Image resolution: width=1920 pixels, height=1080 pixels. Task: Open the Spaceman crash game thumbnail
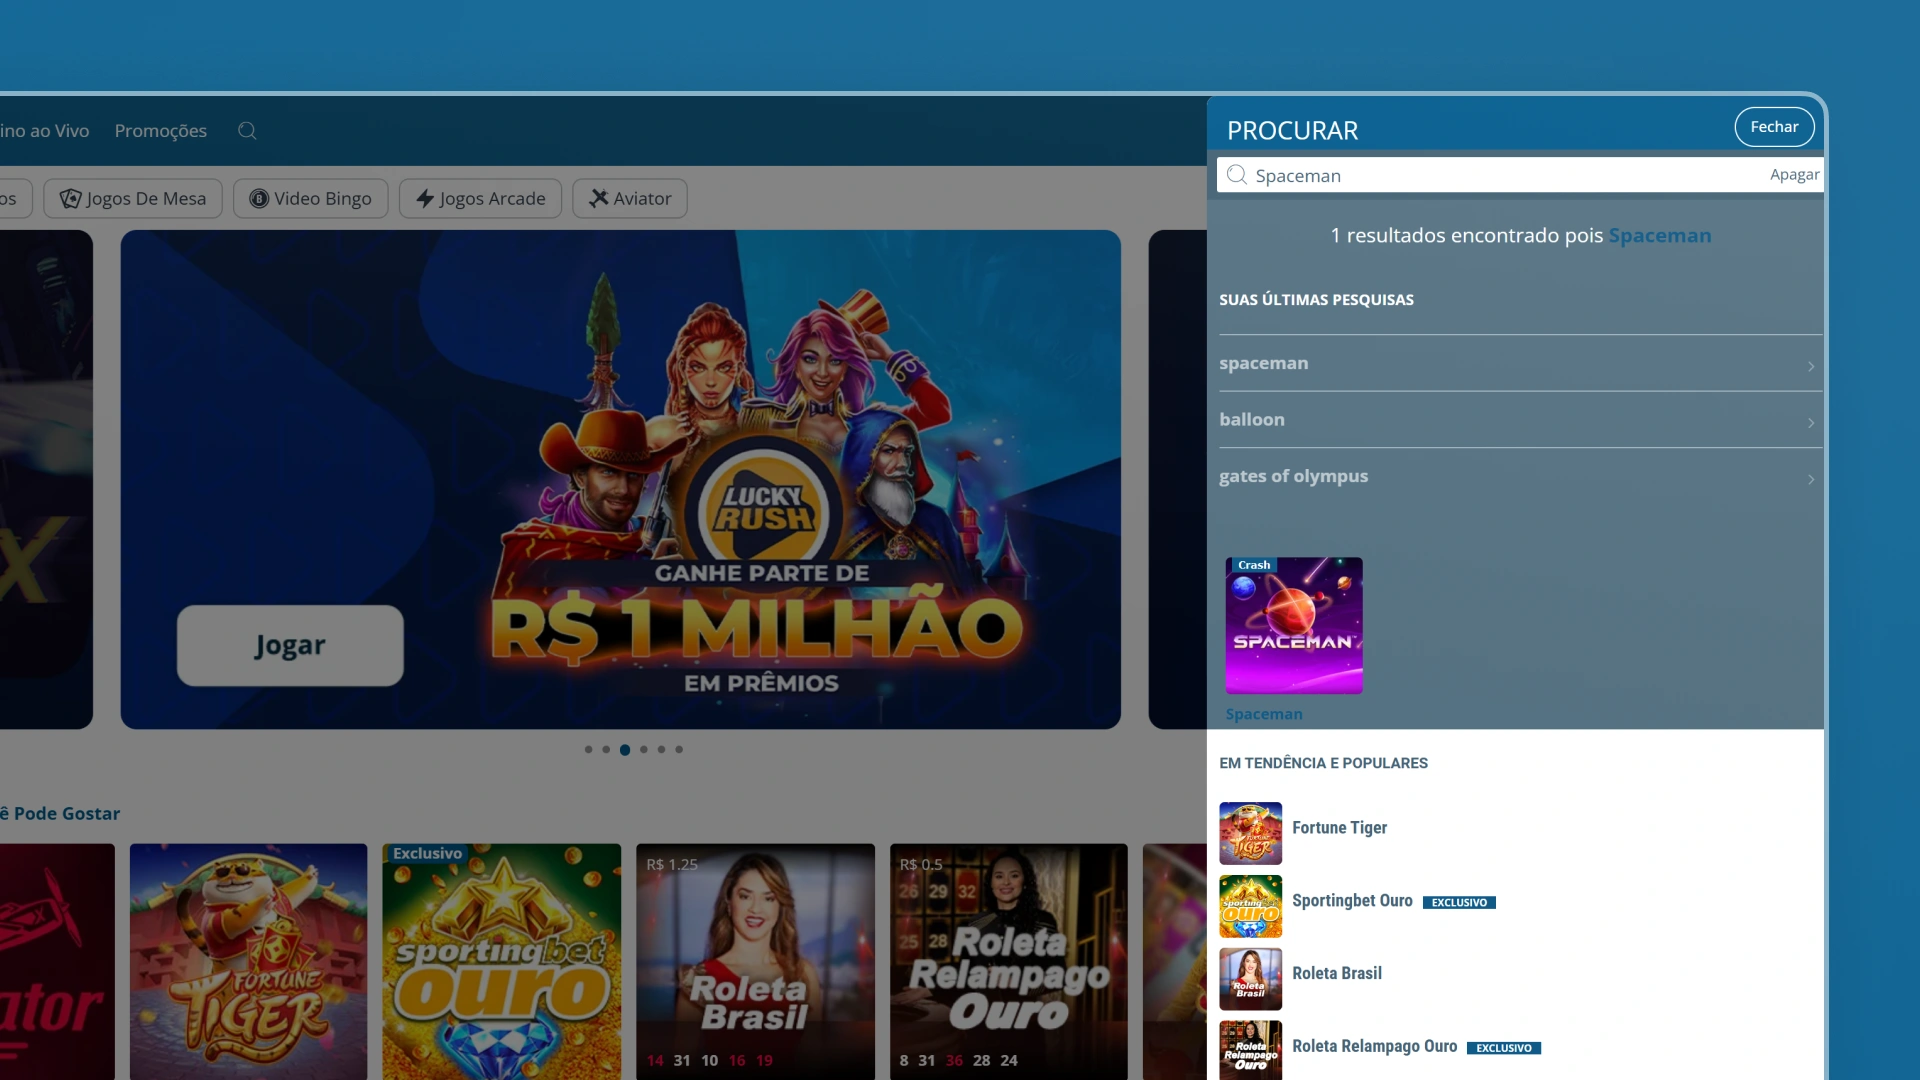coord(1294,626)
